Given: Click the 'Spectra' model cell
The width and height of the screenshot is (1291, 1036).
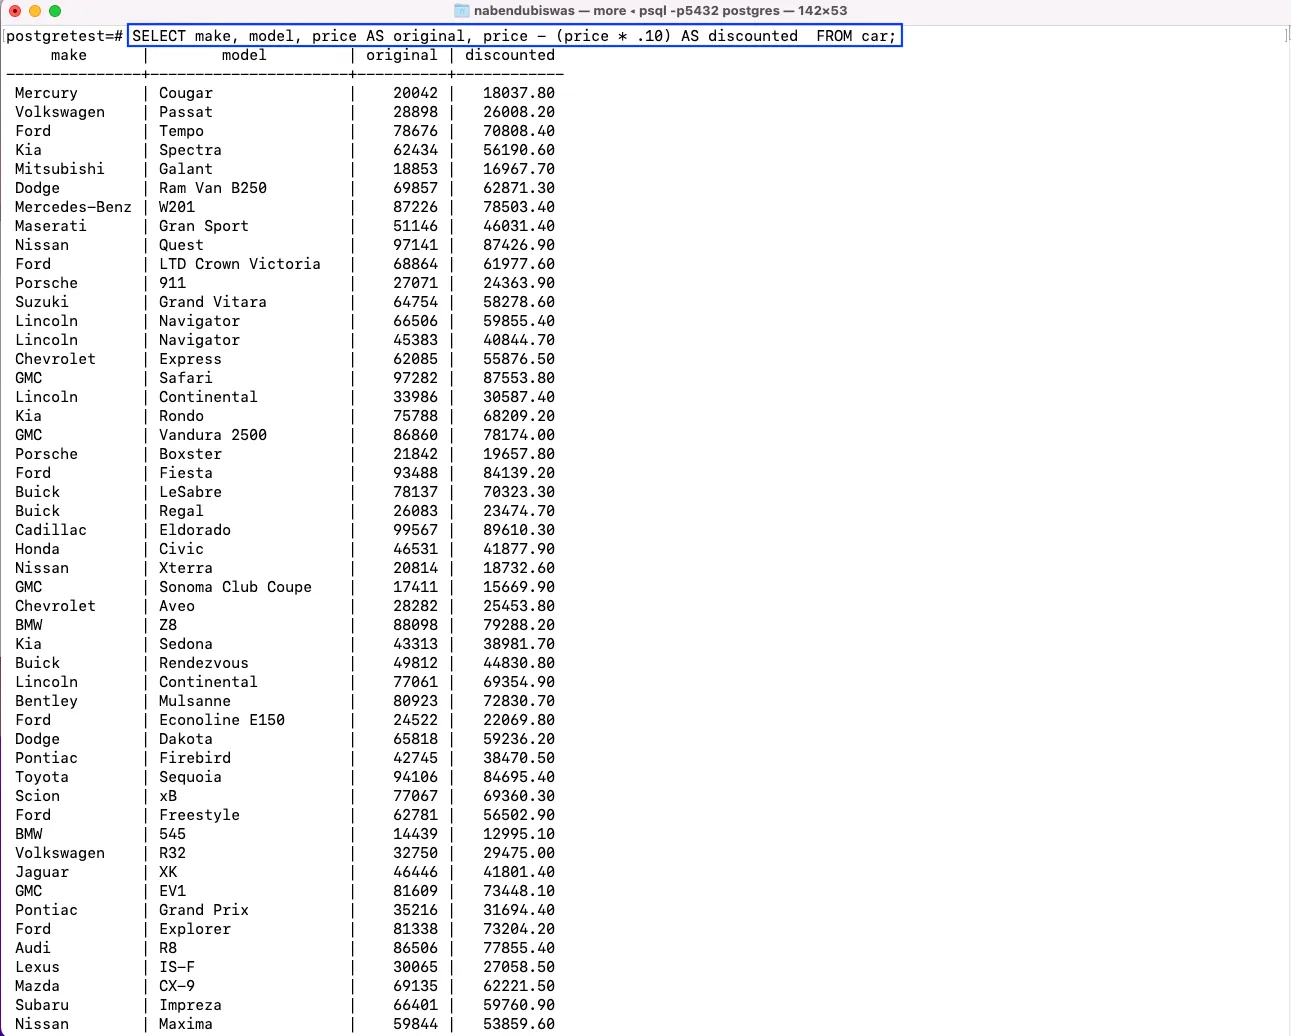Looking at the screenshot, I should click(x=190, y=150).
